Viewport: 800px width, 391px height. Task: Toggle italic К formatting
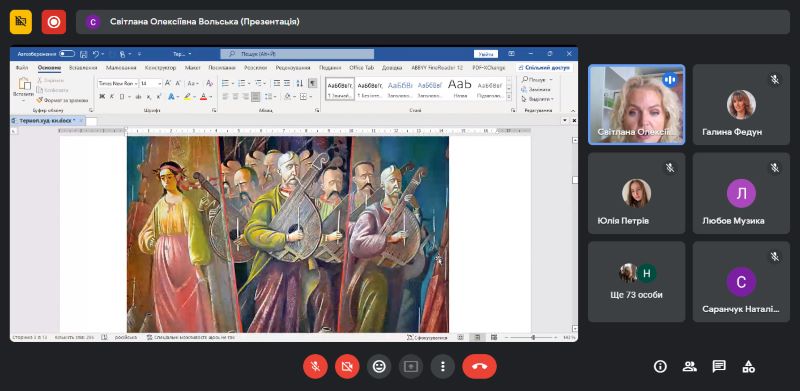pos(112,96)
